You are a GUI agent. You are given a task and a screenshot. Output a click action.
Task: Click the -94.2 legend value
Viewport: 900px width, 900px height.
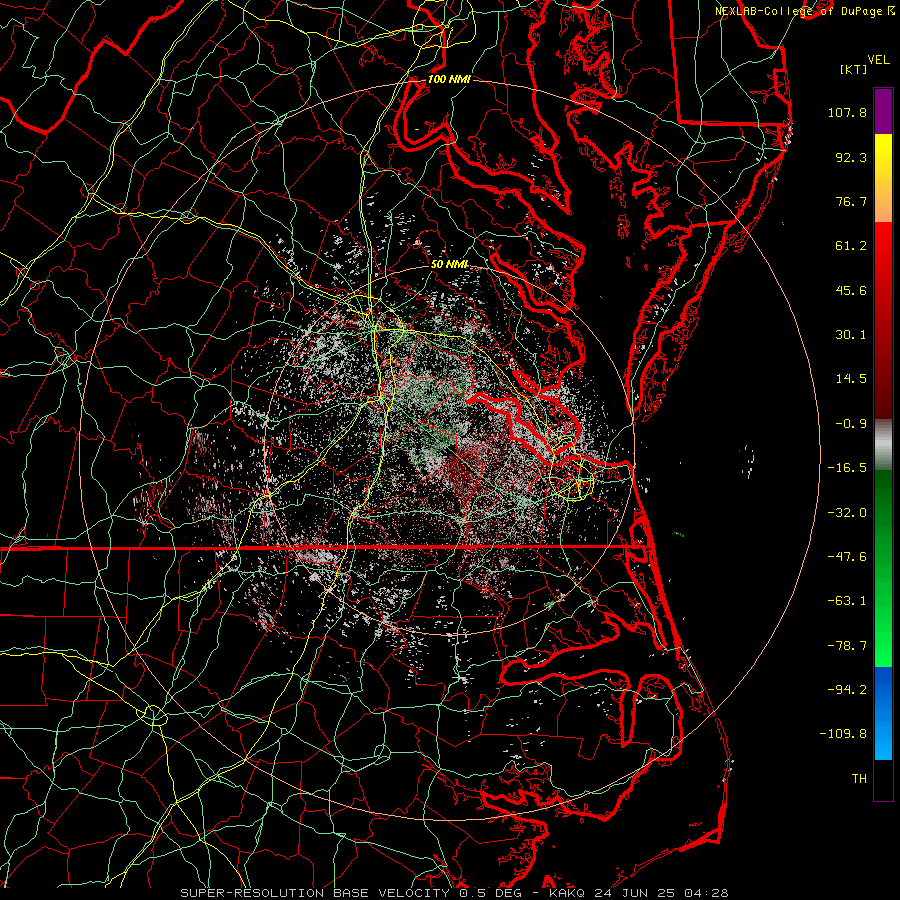(x=847, y=690)
